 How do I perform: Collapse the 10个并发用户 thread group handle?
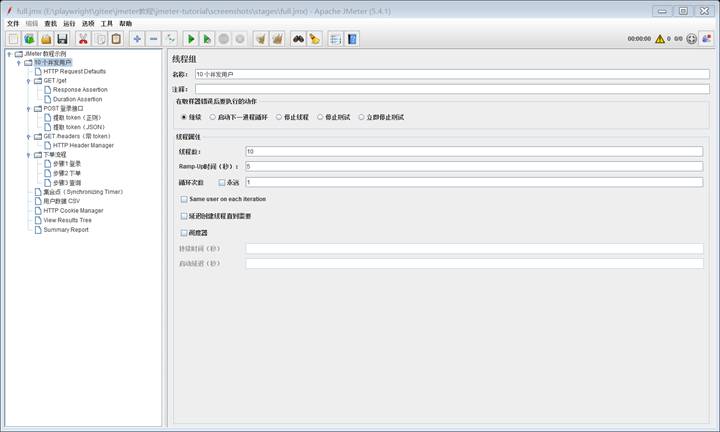pos(19,63)
